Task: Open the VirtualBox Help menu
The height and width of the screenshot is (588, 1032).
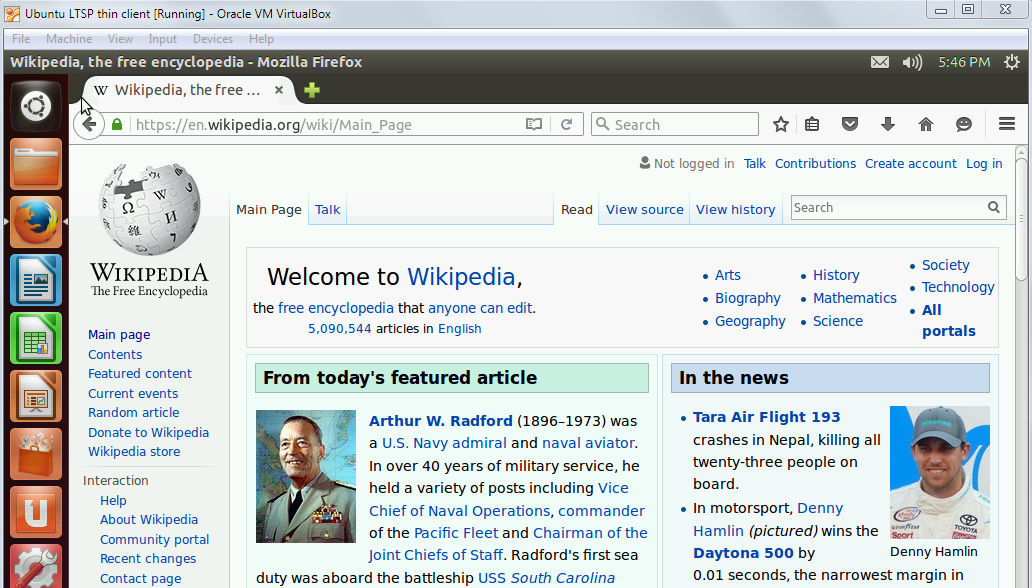Action: [x=261, y=39]
